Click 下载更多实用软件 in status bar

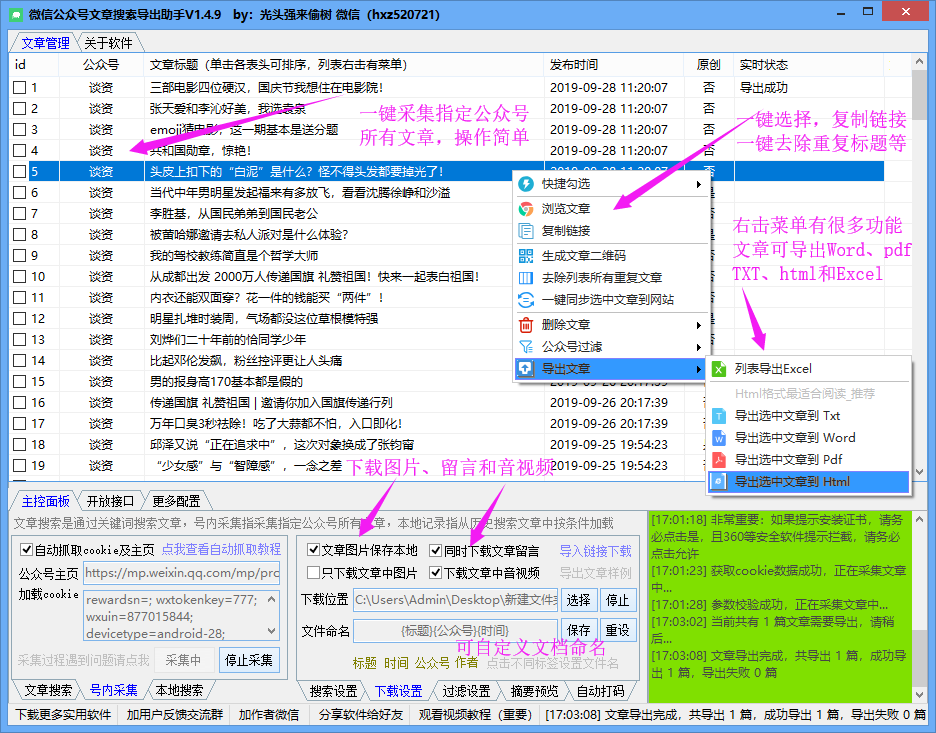click(x=63, y=714)
